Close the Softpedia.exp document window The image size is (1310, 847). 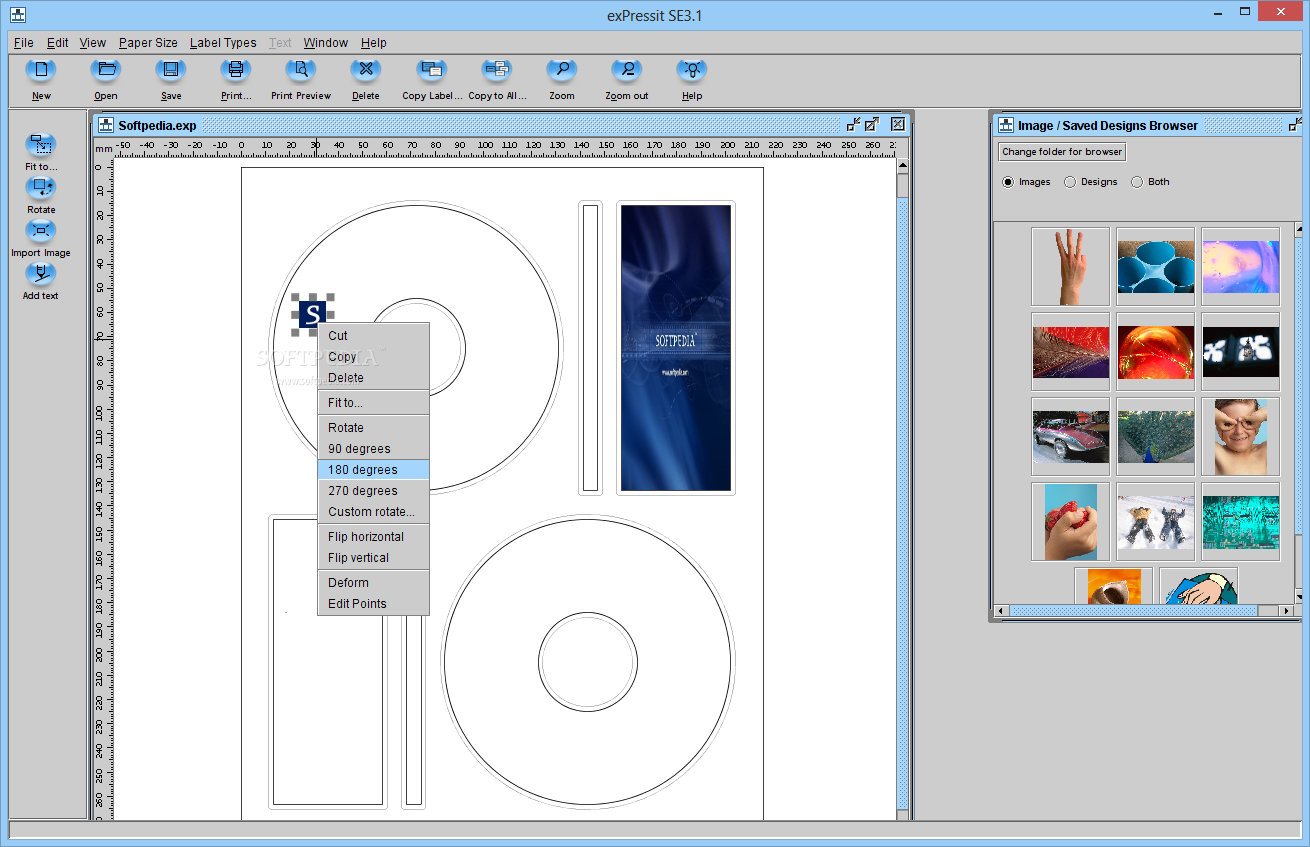[x=898, y=124]
